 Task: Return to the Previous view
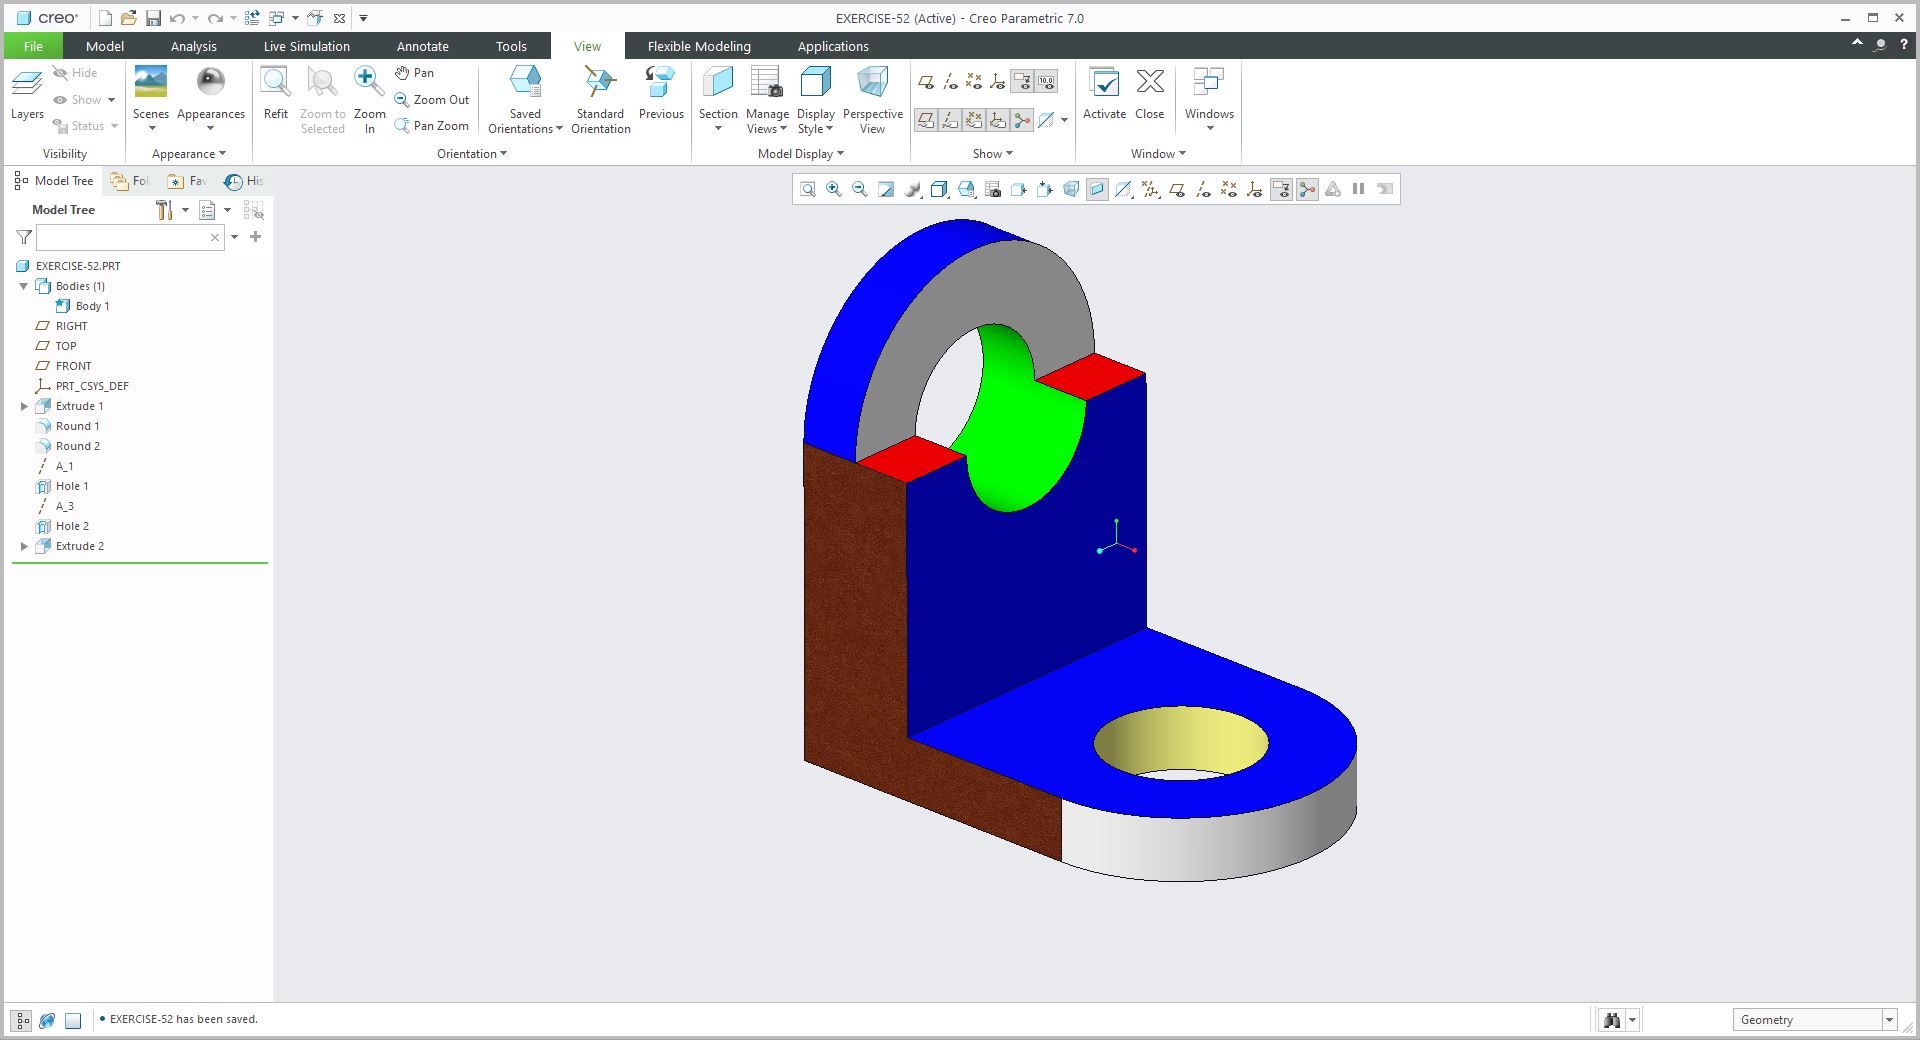click(661, 95)
